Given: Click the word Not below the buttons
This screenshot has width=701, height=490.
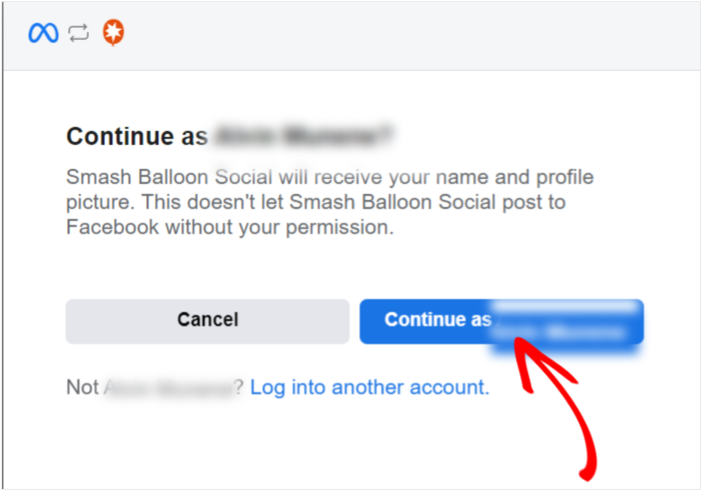Looking at the screenshot, I should pyautogui.click(x=81, y=387).
